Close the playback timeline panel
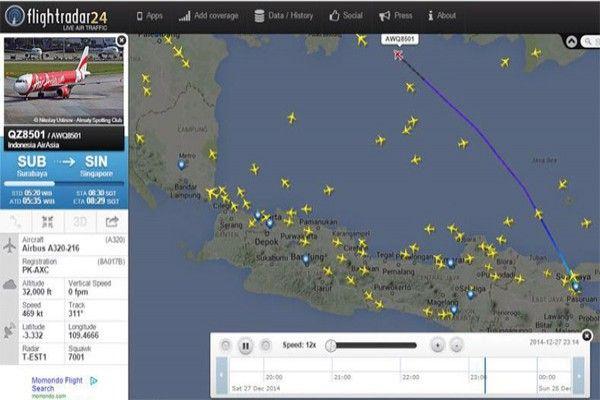 [x=586, y=336]
